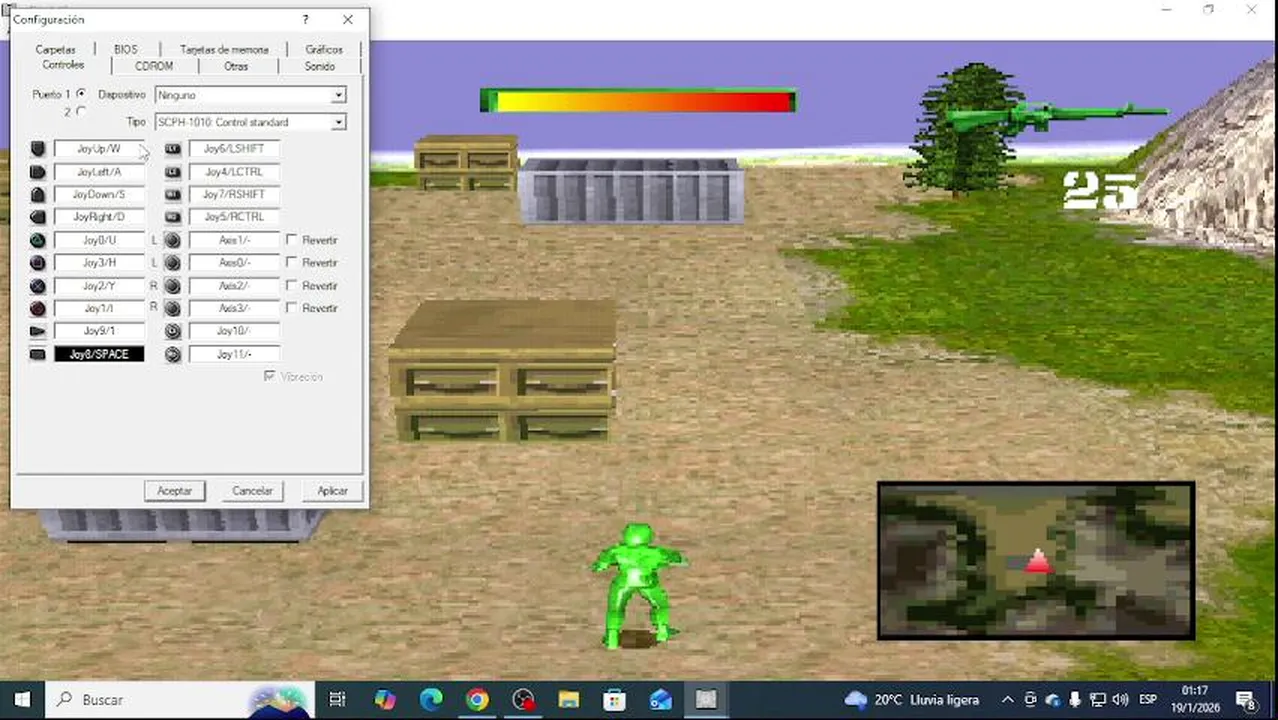The image size is (1278, 720).
Task: Click the stick-press icon beside Joy10/-
Action: (173, 331)
